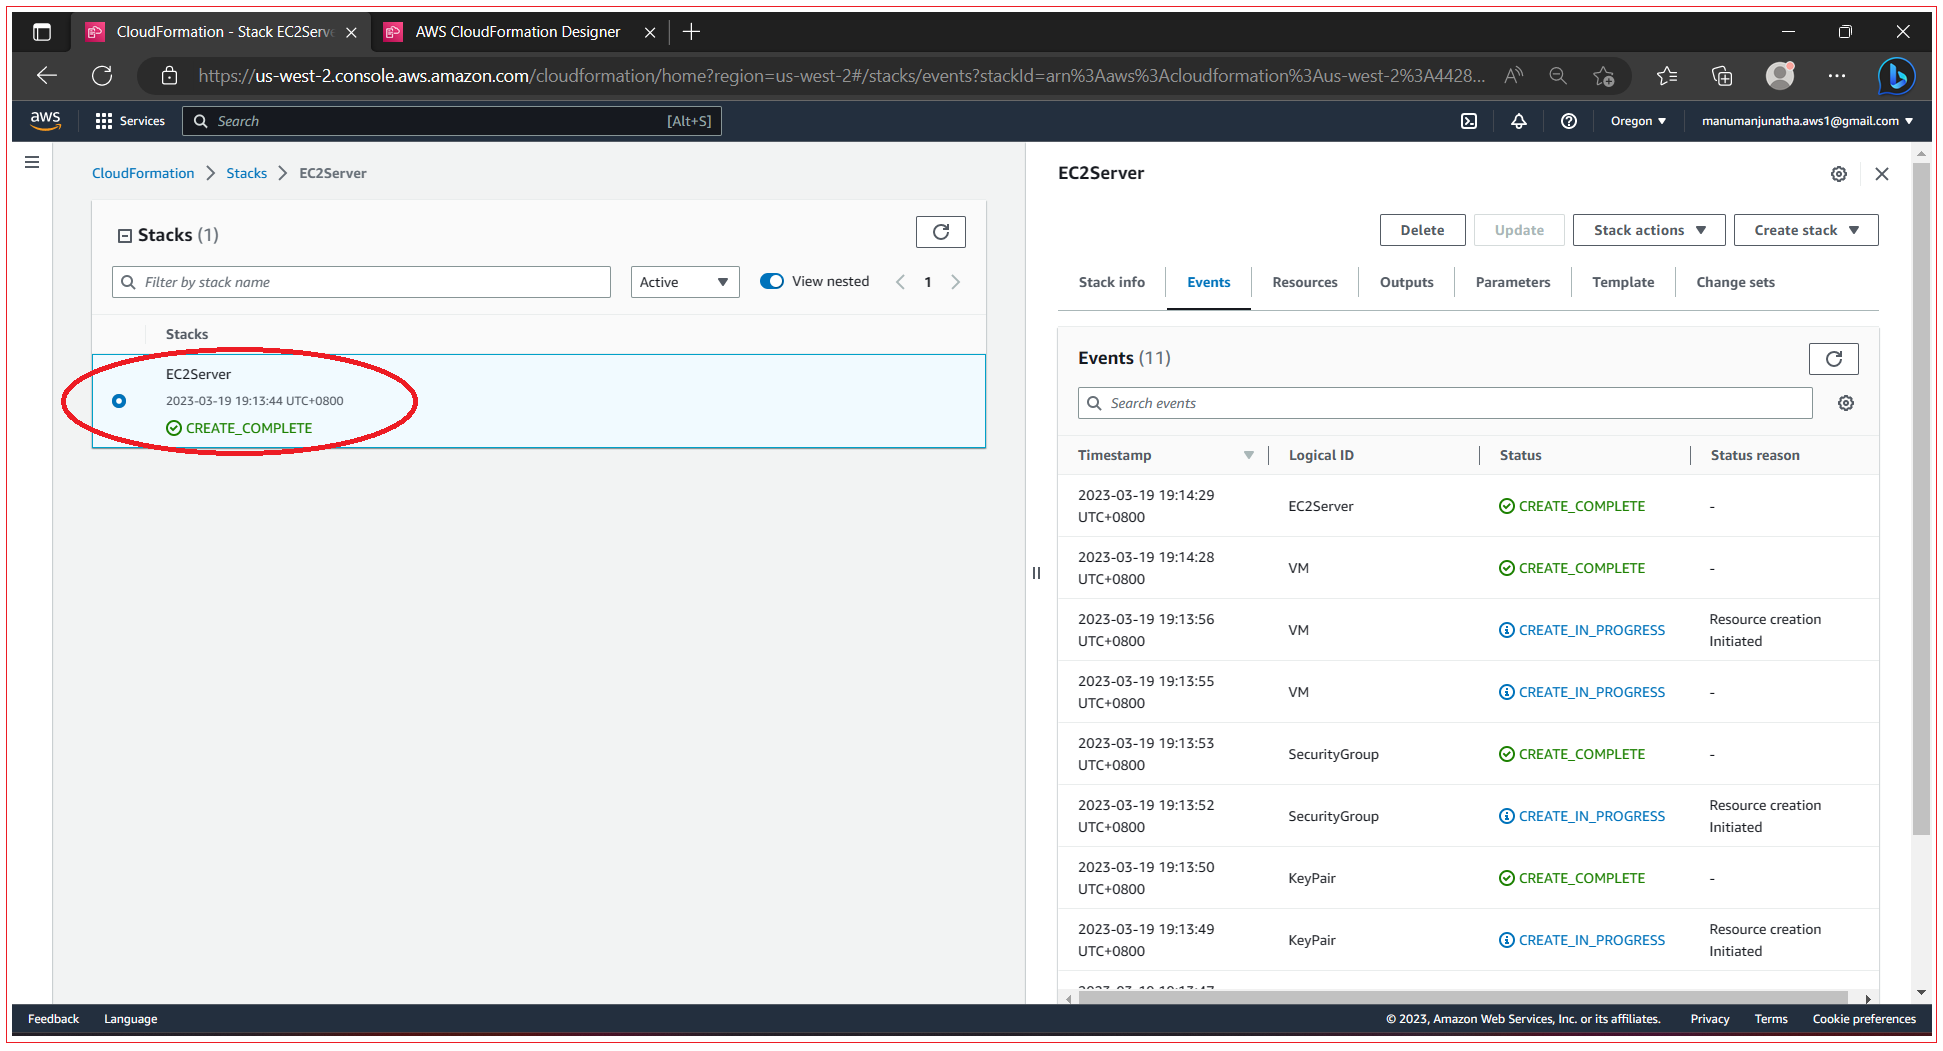
Task: Open the Parameters tab
Action: (1512, 282)
